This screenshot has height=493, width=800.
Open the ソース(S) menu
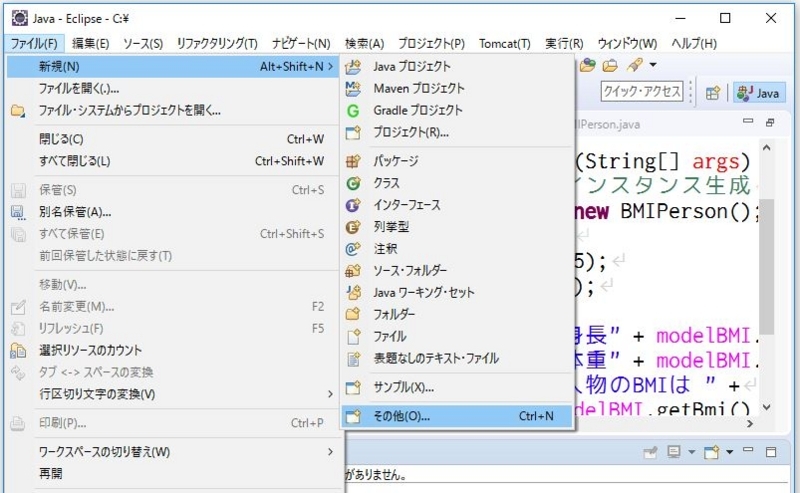click(x=143, y=43)
